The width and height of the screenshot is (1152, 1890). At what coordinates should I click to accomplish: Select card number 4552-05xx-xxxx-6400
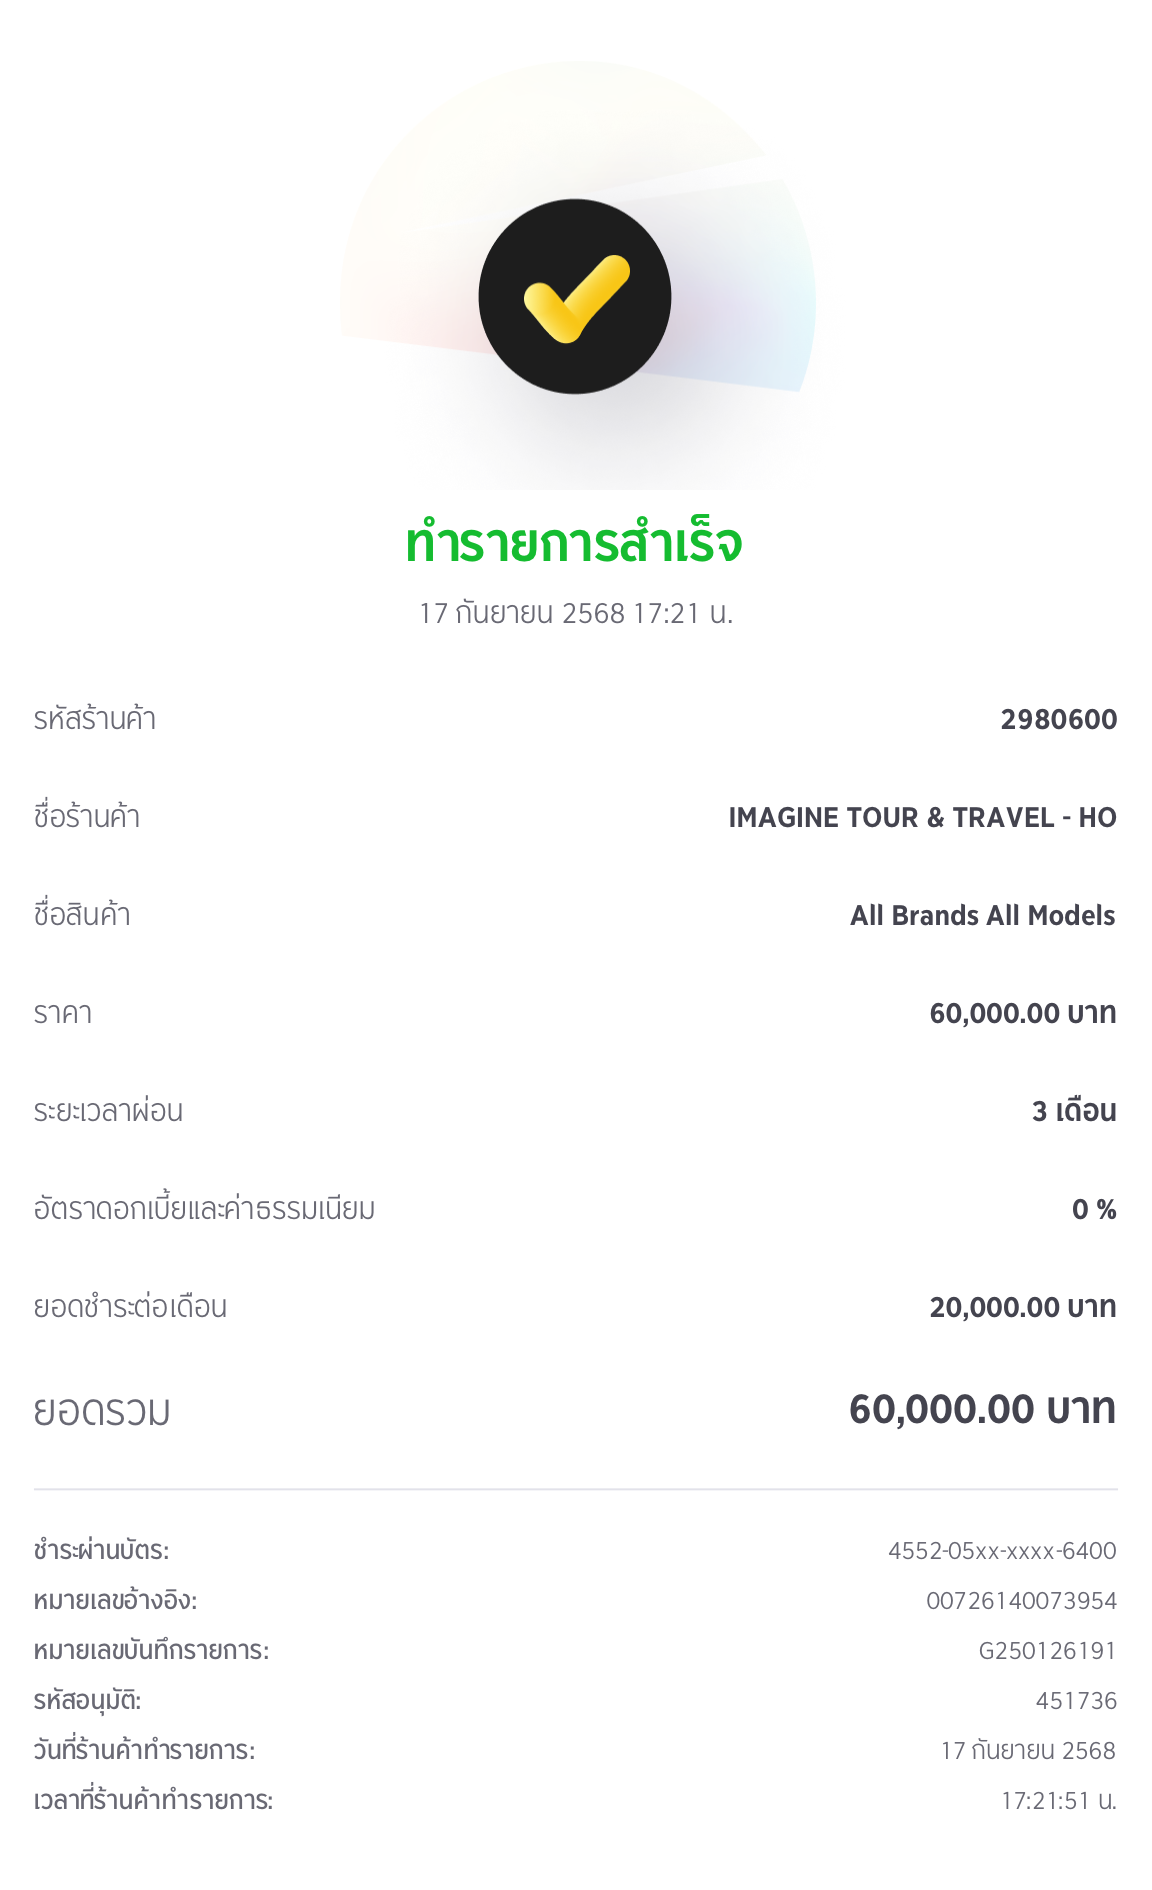[x=1001, y=1551]
